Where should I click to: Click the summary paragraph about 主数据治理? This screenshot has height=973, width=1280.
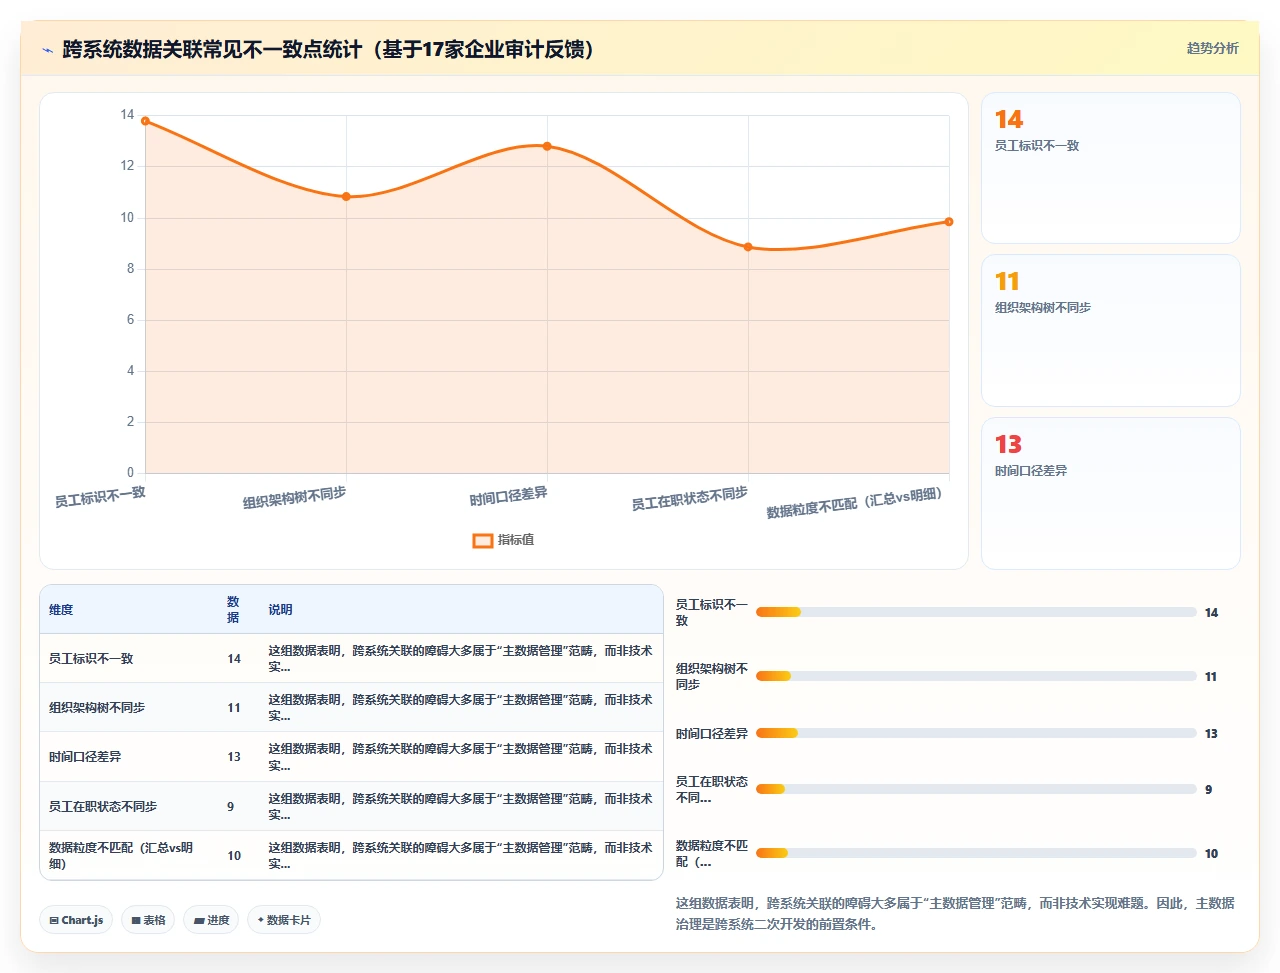coord(955,913)
